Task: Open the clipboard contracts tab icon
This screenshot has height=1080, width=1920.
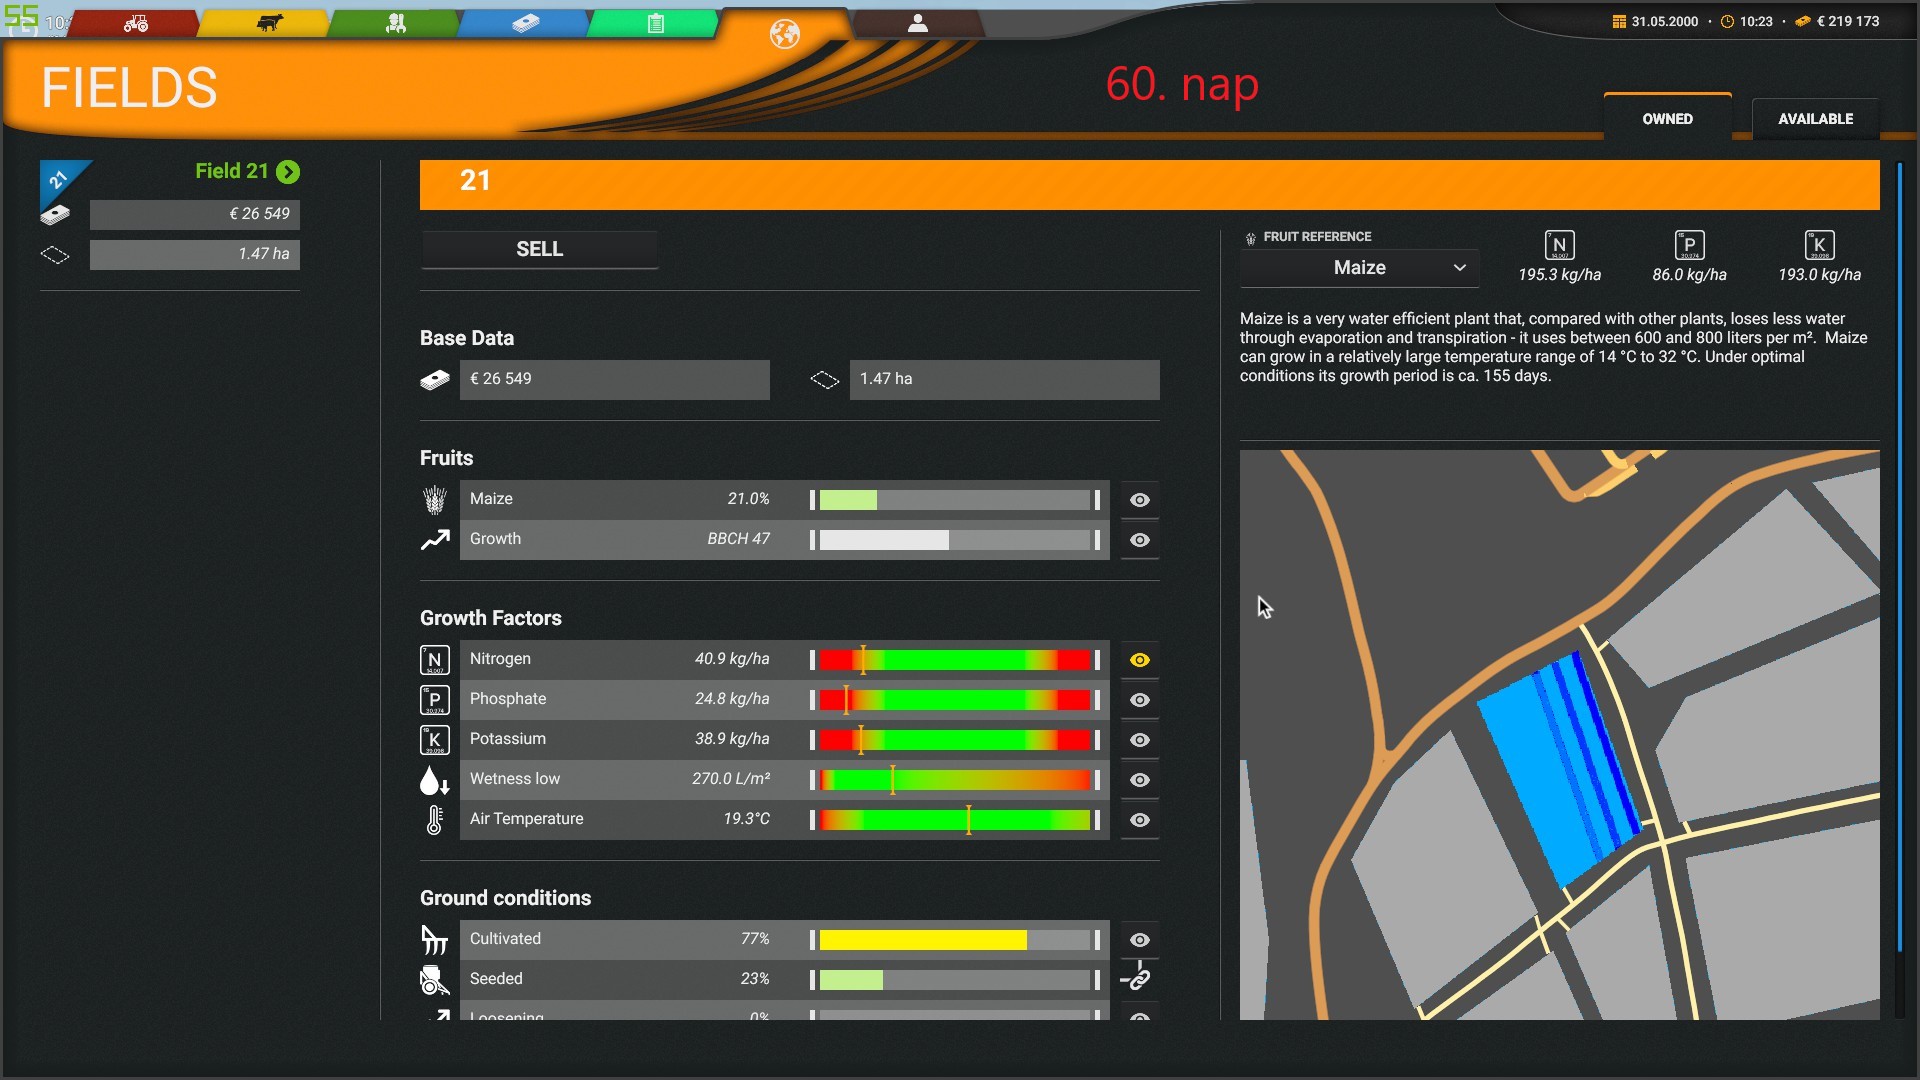Action: click(655, 23)
